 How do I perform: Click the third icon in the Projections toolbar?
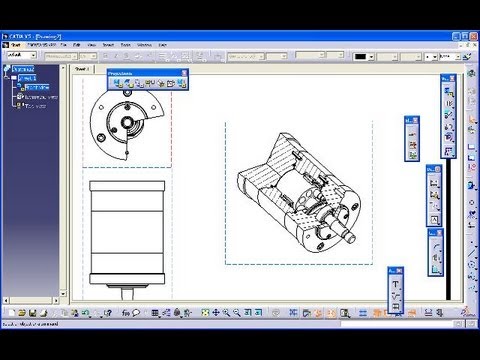point(139,83)
